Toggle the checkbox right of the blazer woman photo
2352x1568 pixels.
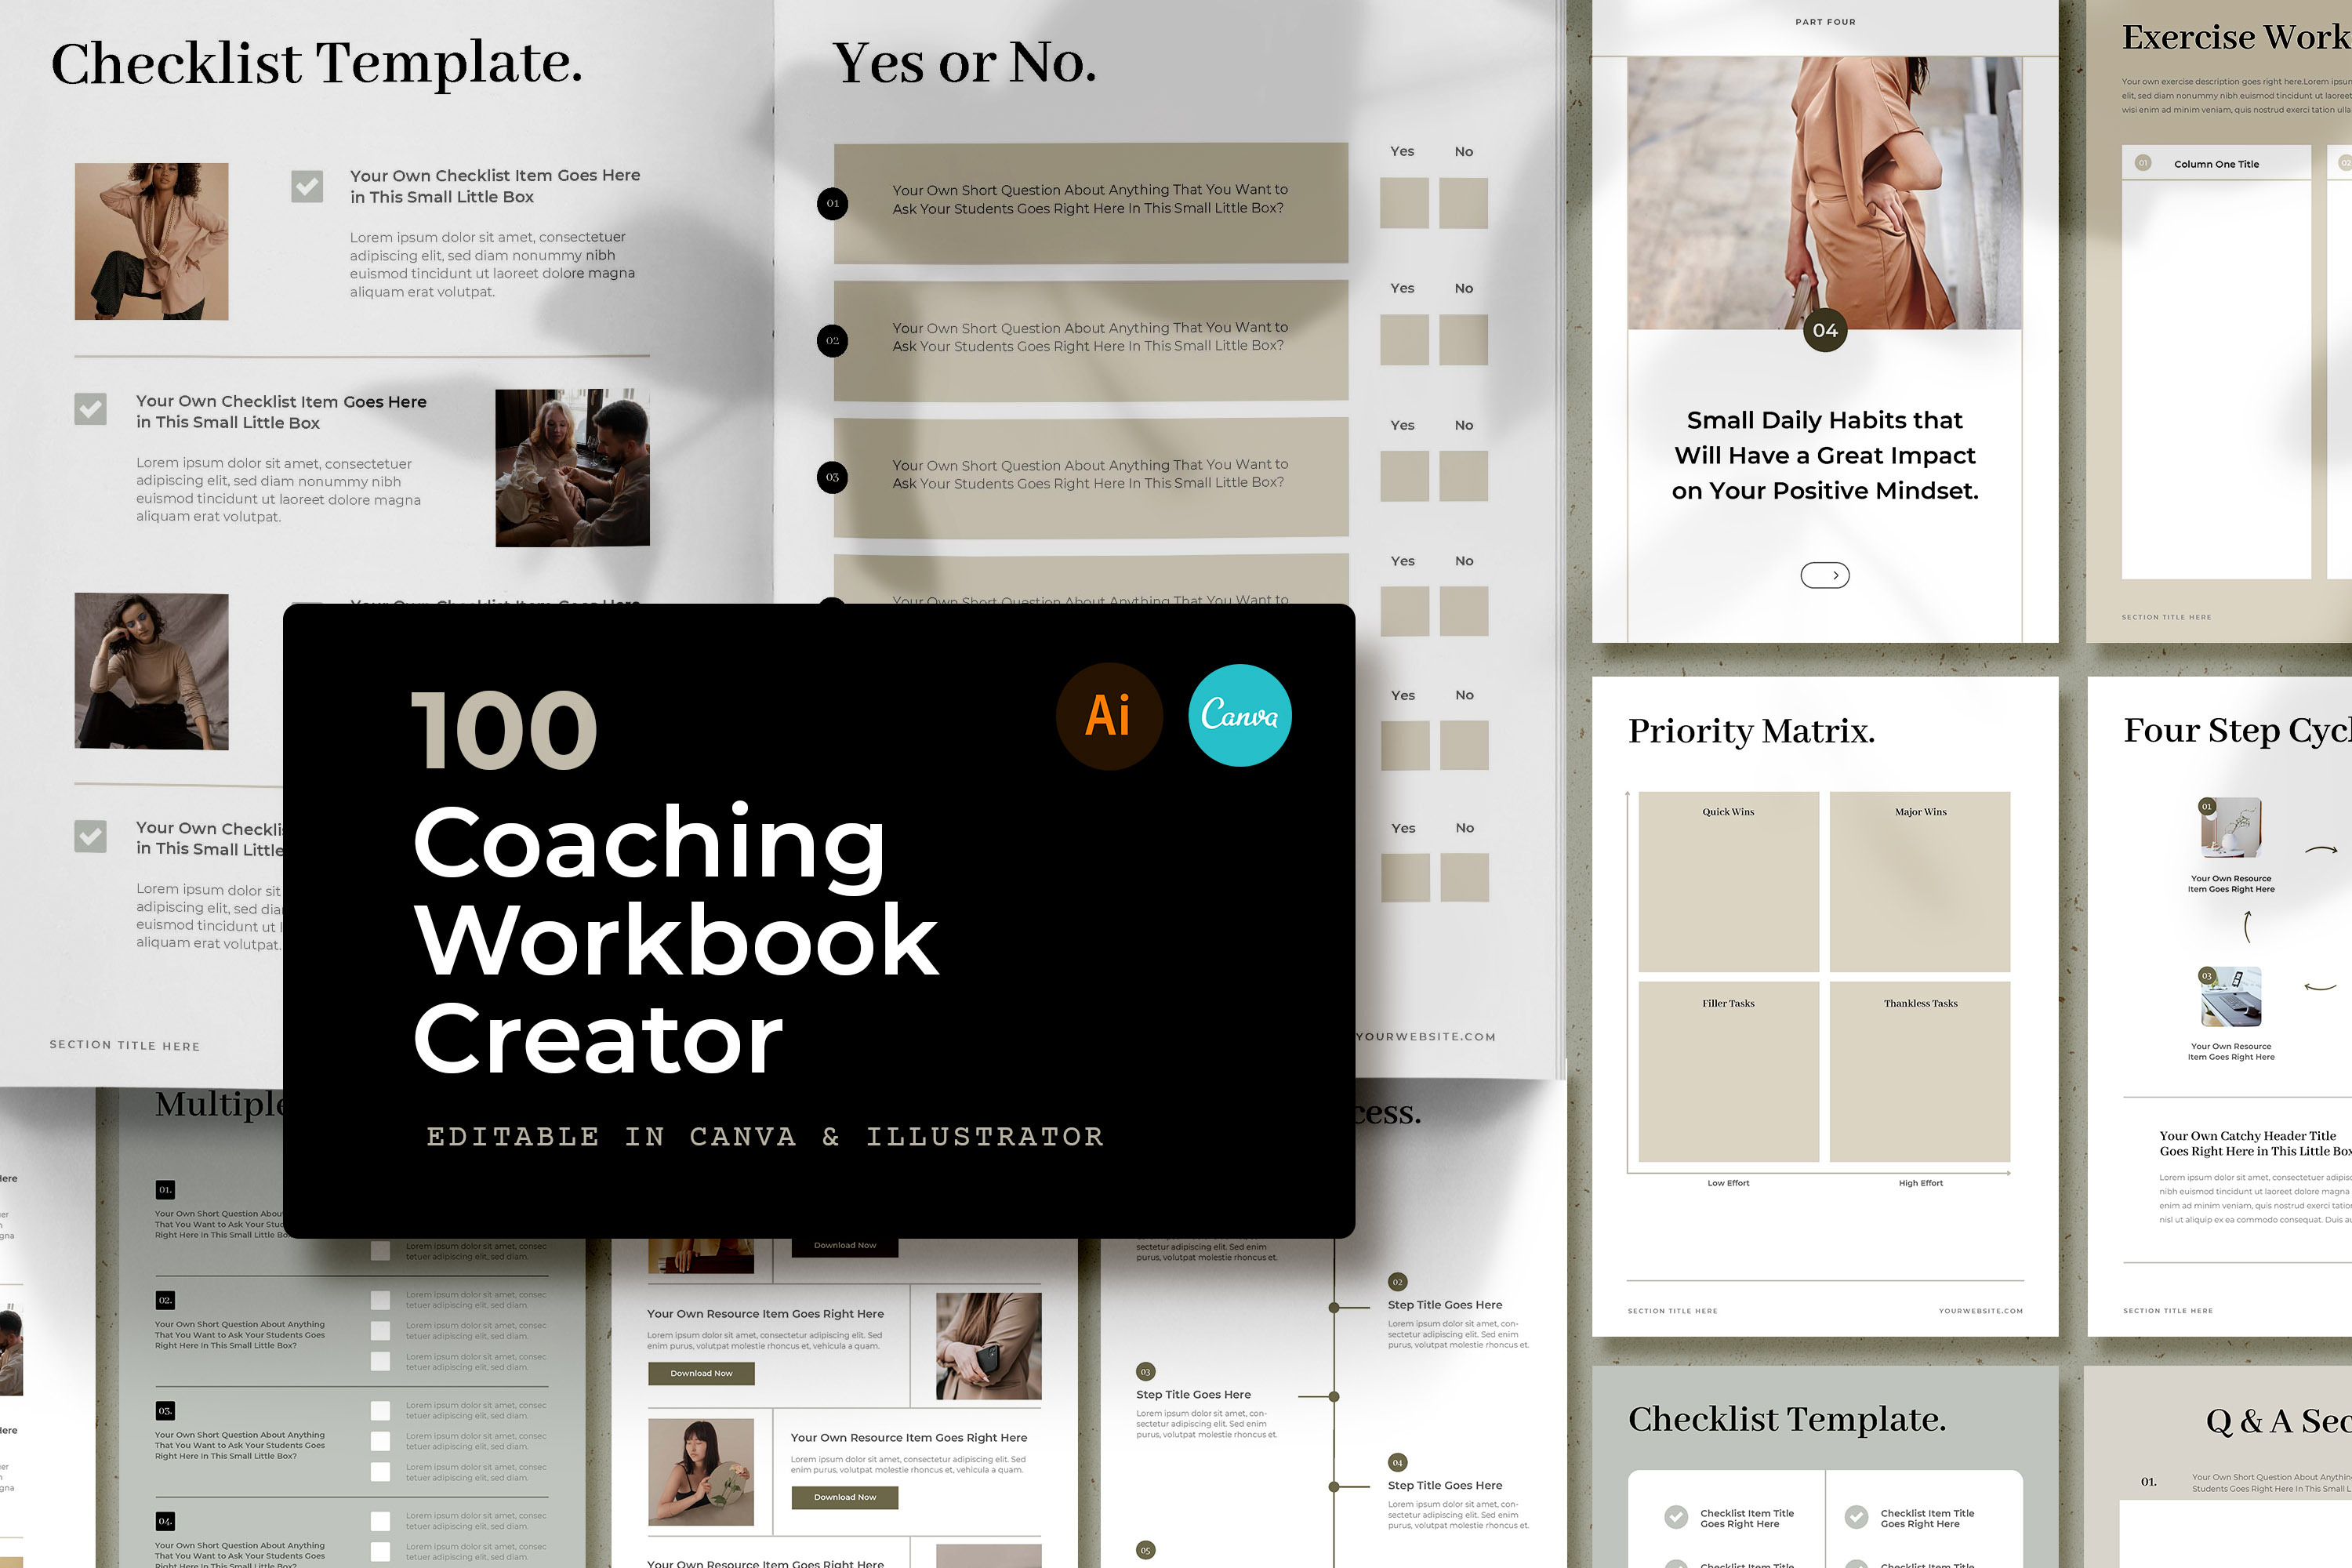click(x=307, y=186)
